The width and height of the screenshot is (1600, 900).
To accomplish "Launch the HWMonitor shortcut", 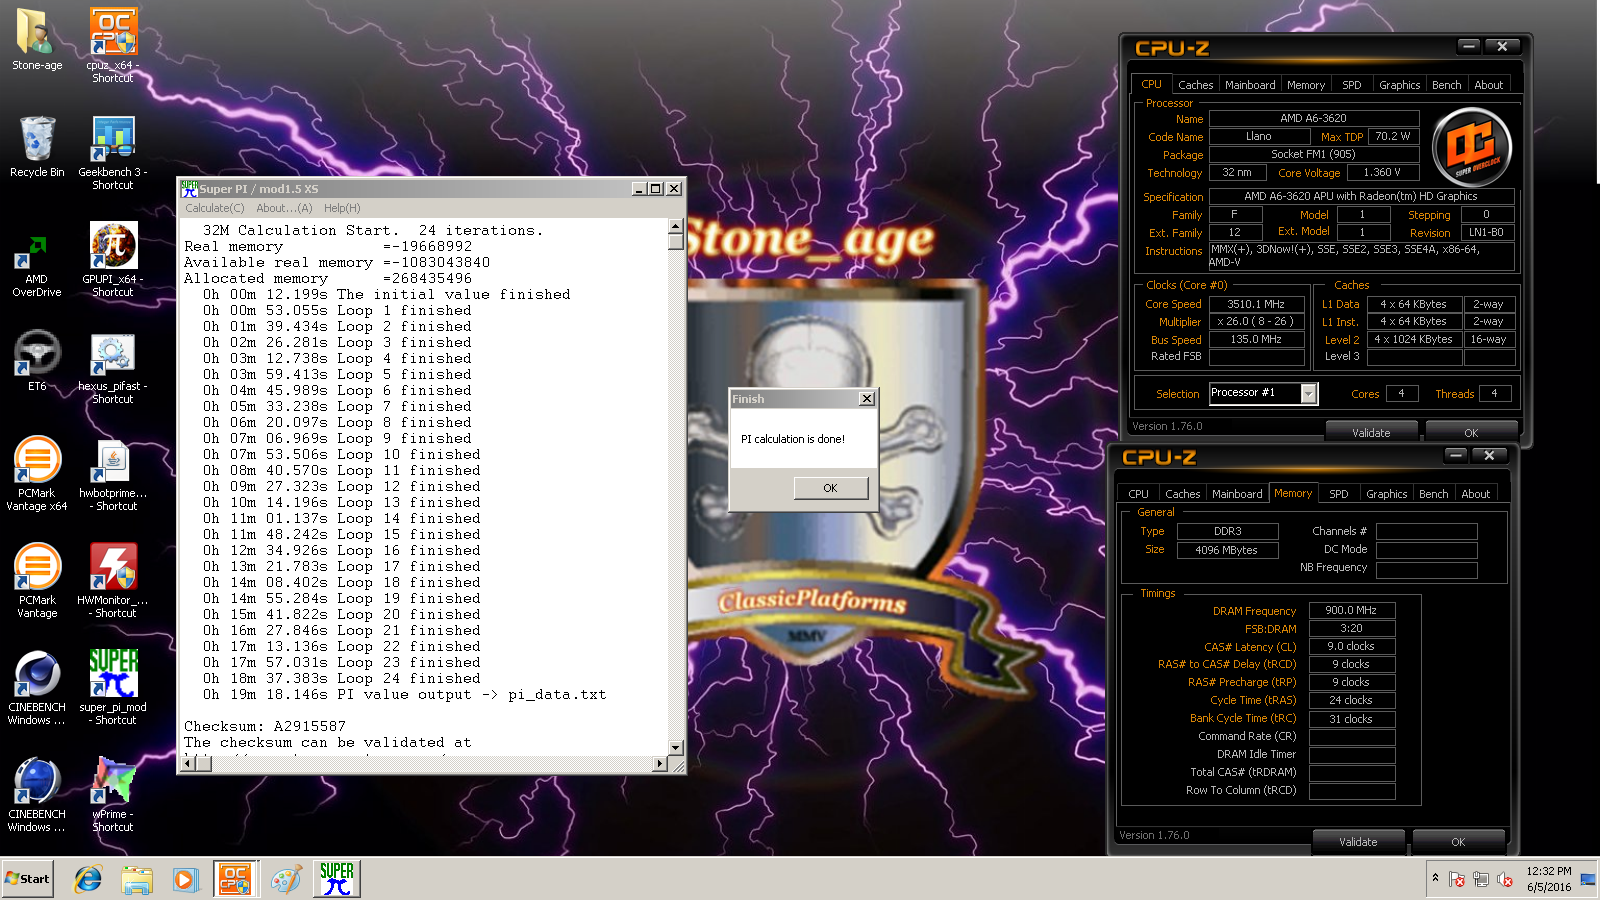I will click(x=113, y=581).
